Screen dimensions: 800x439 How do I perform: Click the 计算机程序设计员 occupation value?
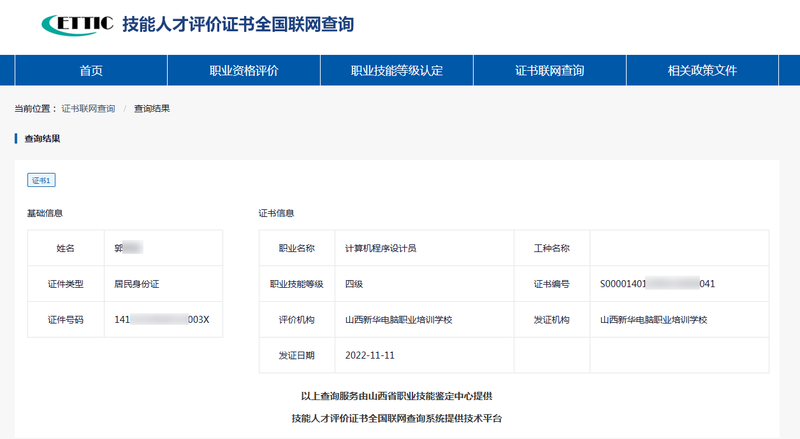[x=380, y=248]
